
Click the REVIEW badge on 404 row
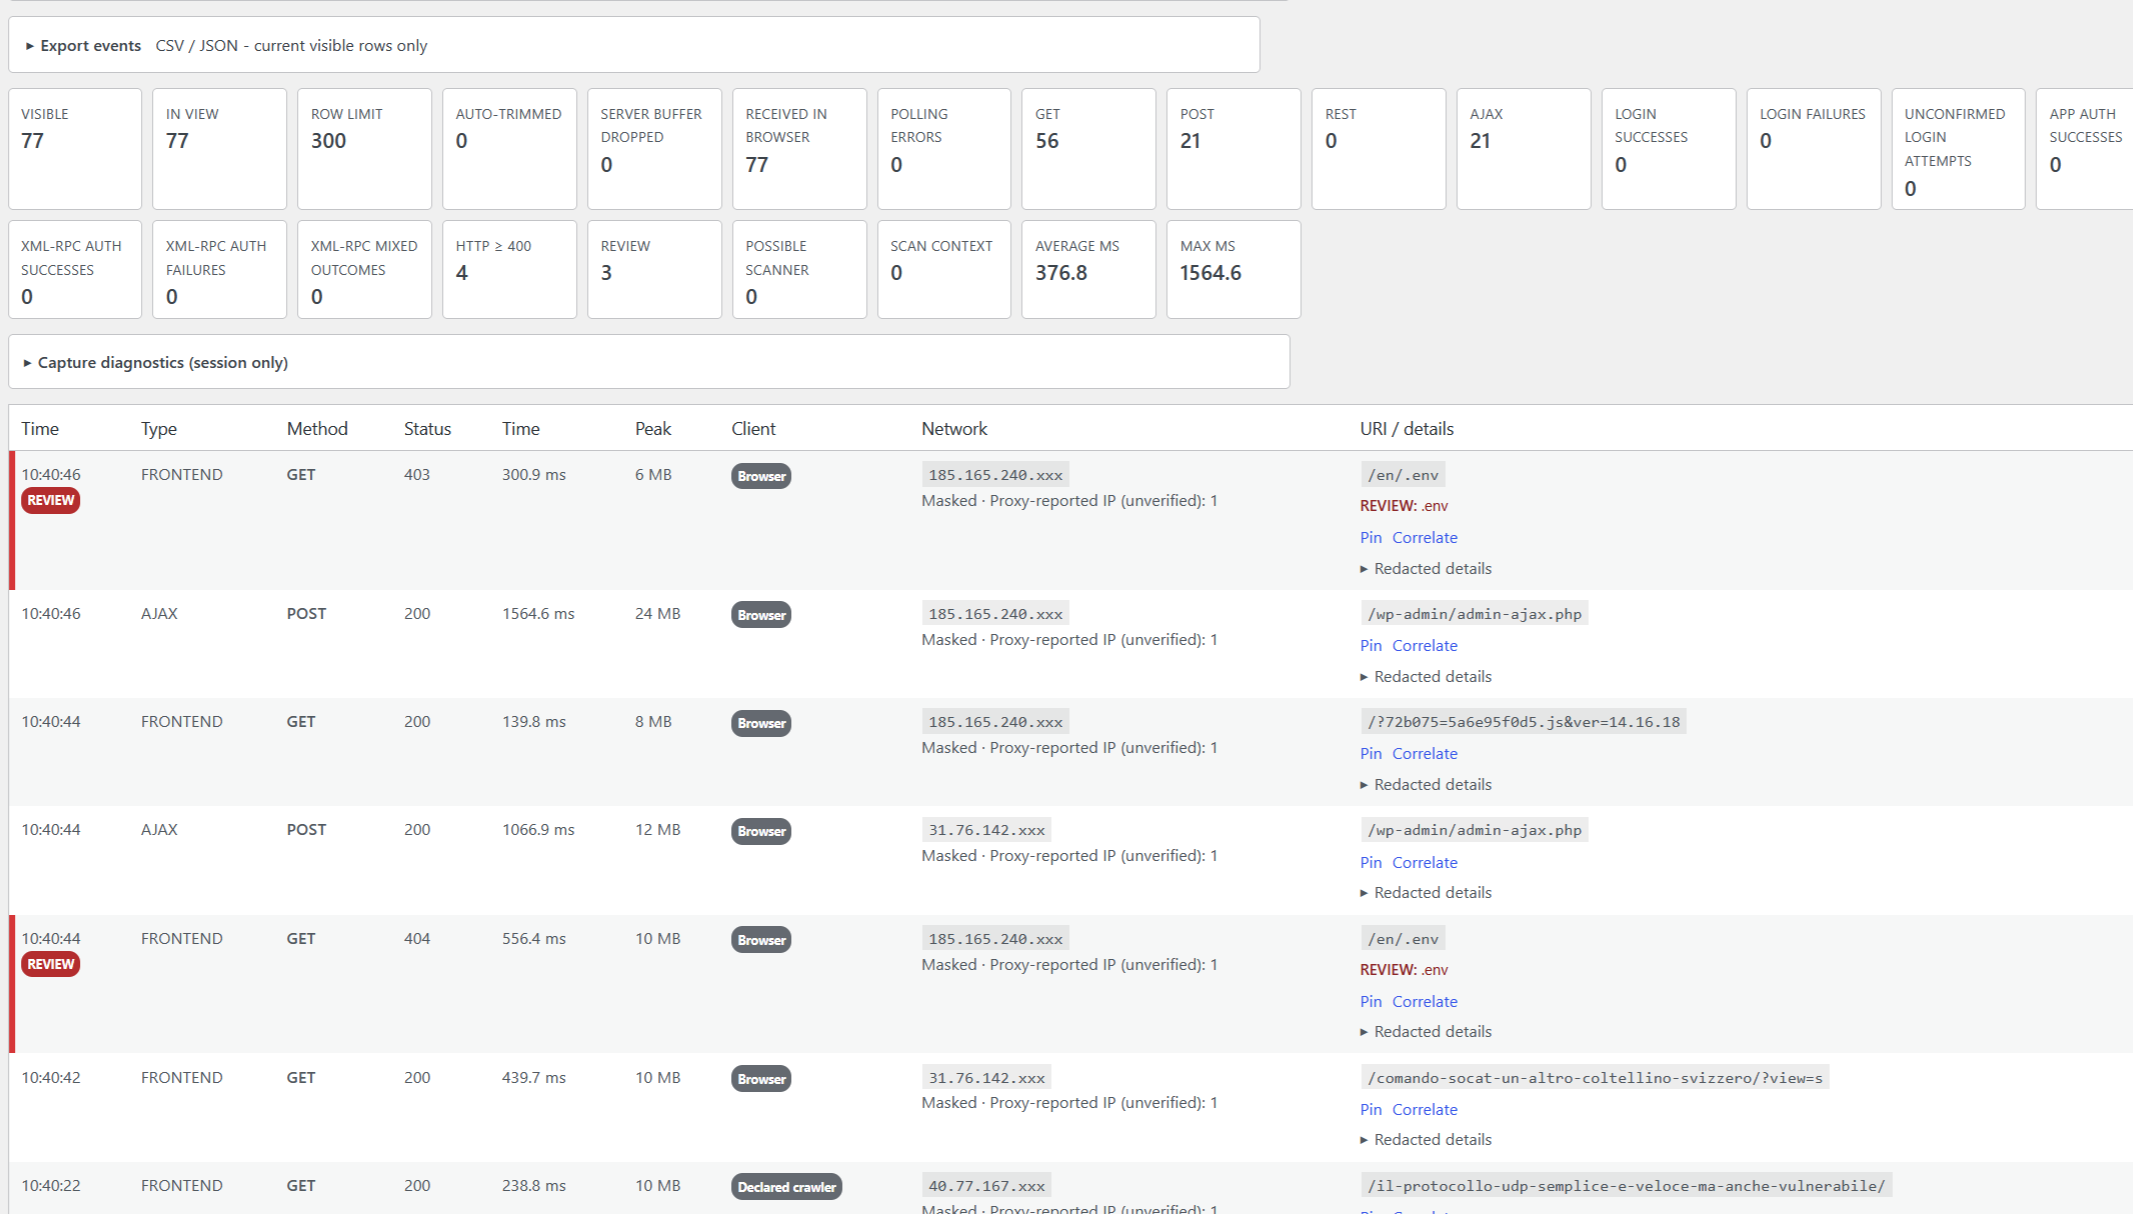pyautogui.click(x=50, y=964)
